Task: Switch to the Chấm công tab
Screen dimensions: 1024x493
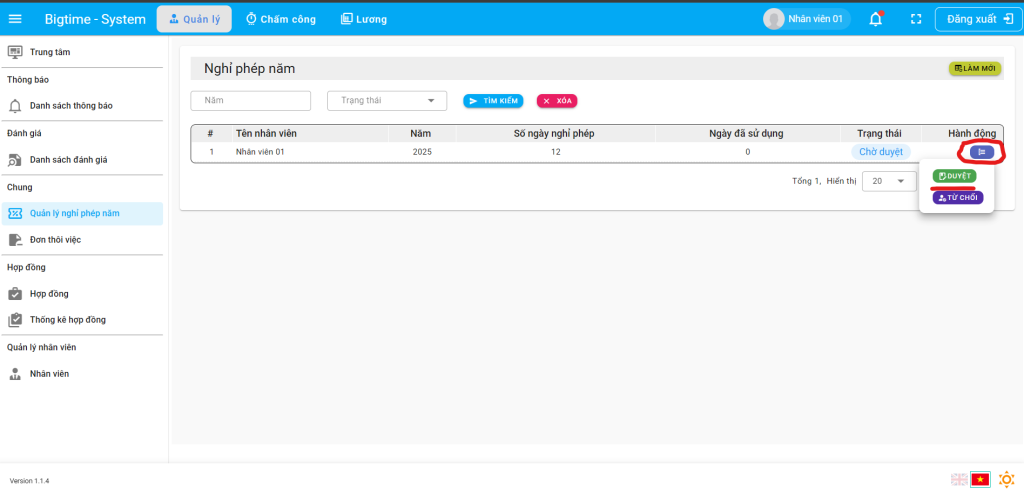Action: (283, 19)
